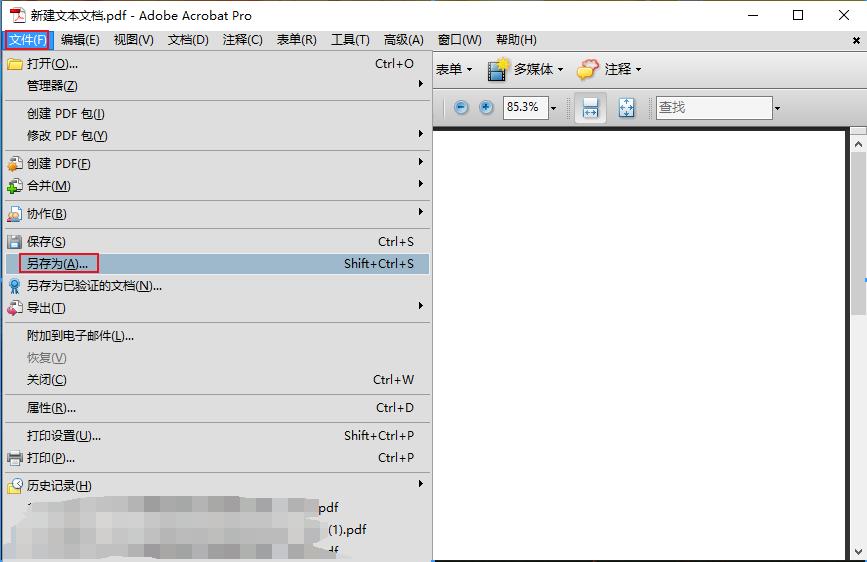Expand the 注释 toolbar dropdown
The height and width of the screenshot is (562, 867).
(638, 70)
